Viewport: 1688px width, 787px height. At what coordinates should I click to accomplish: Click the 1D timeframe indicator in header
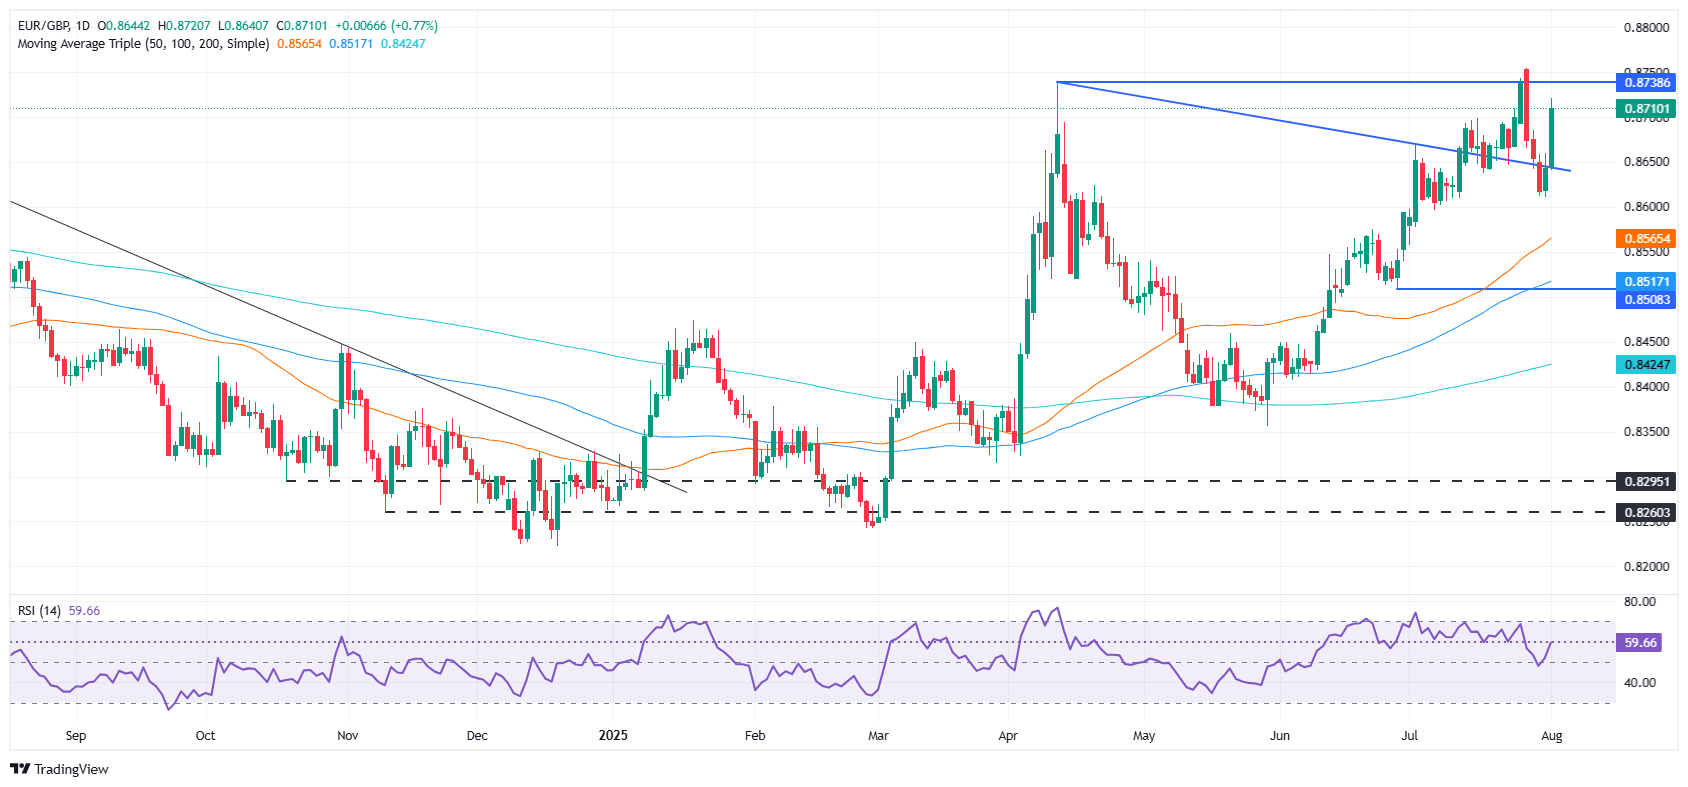coord(82,26)
